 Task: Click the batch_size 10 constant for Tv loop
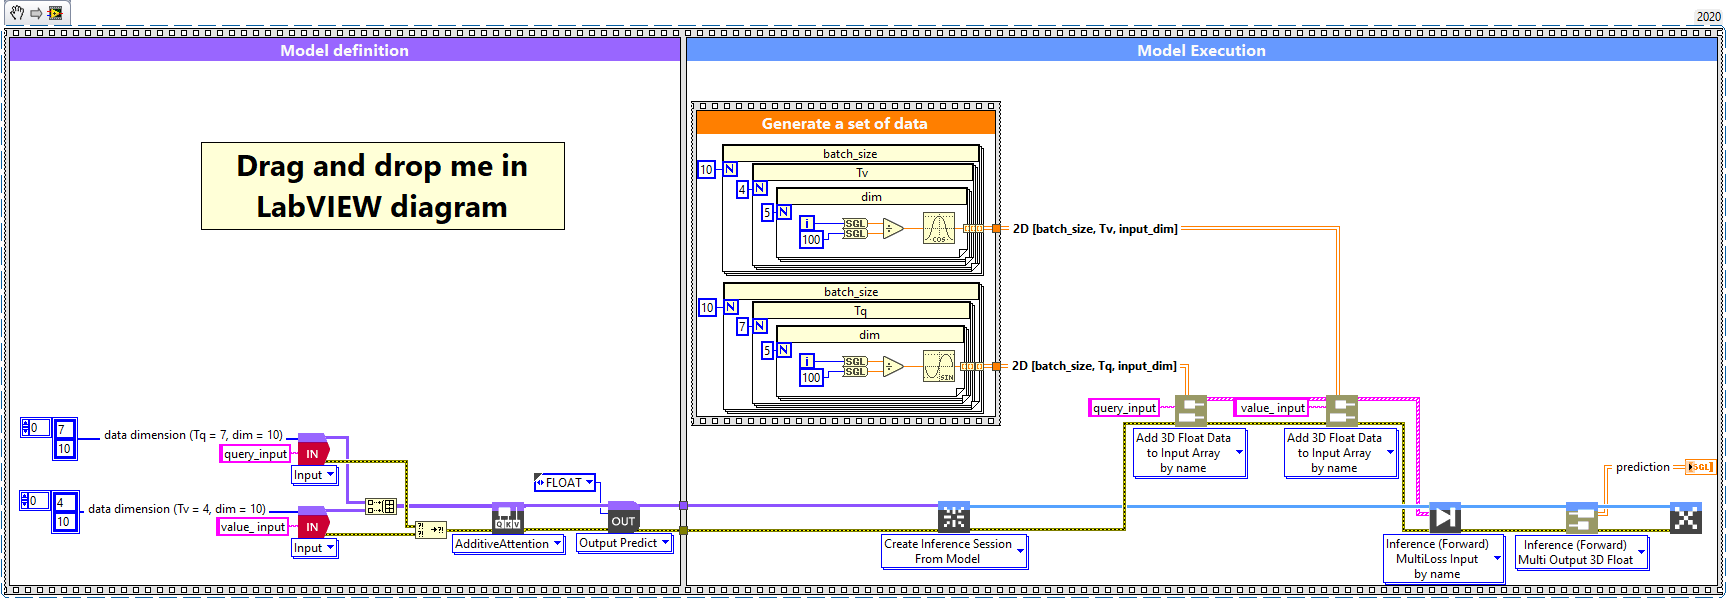click(706, 170)
